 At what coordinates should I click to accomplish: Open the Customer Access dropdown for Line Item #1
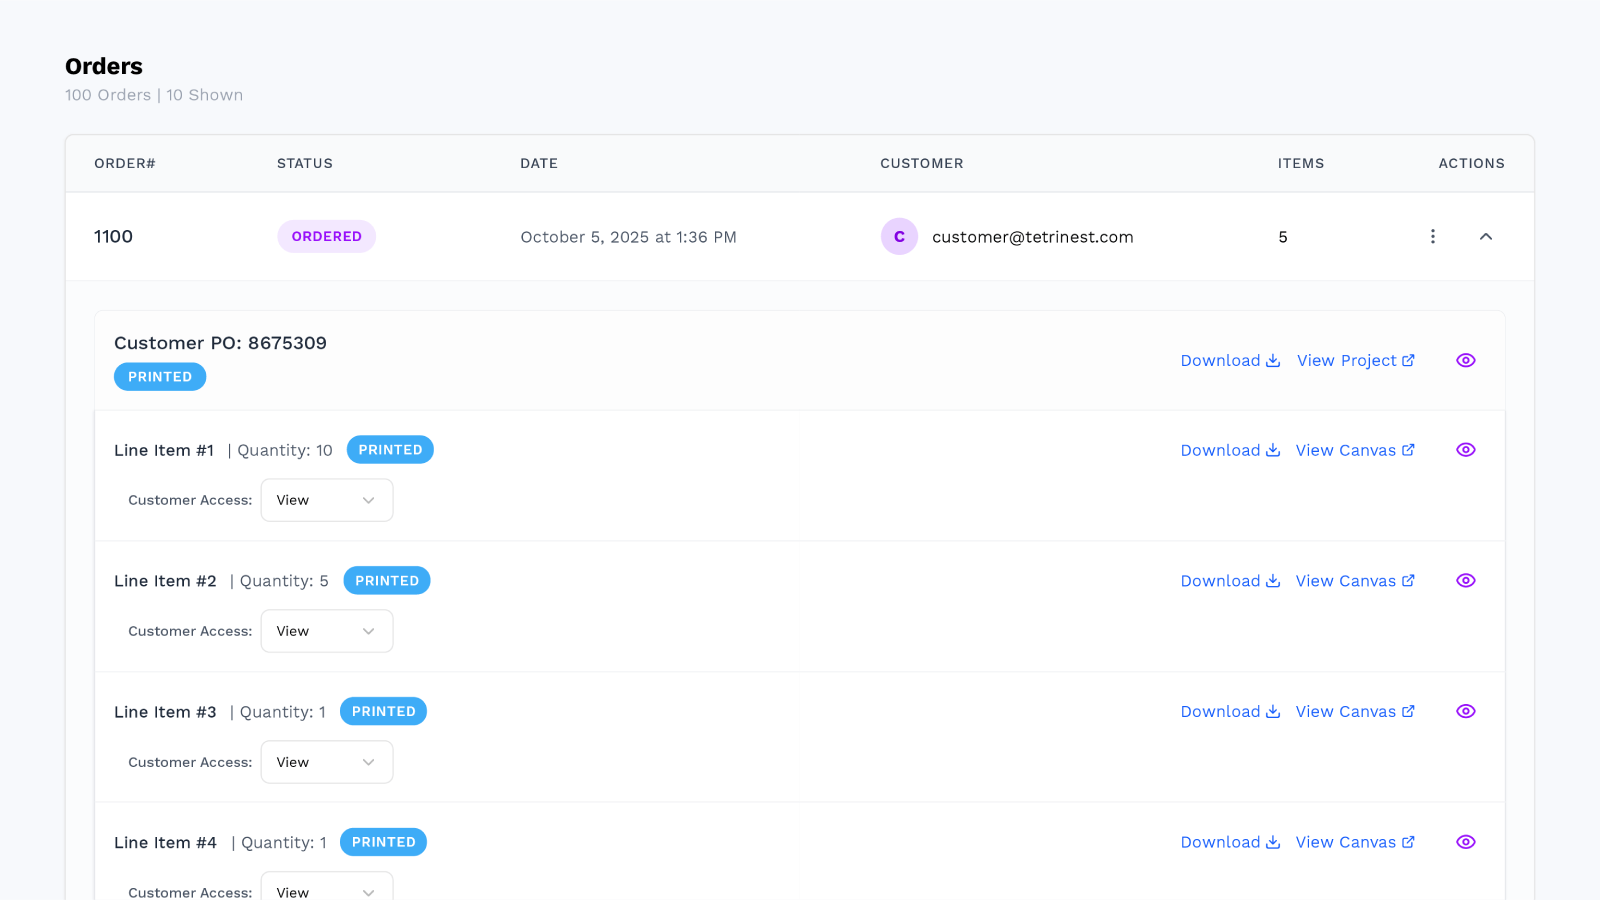[x=326, y=500]
